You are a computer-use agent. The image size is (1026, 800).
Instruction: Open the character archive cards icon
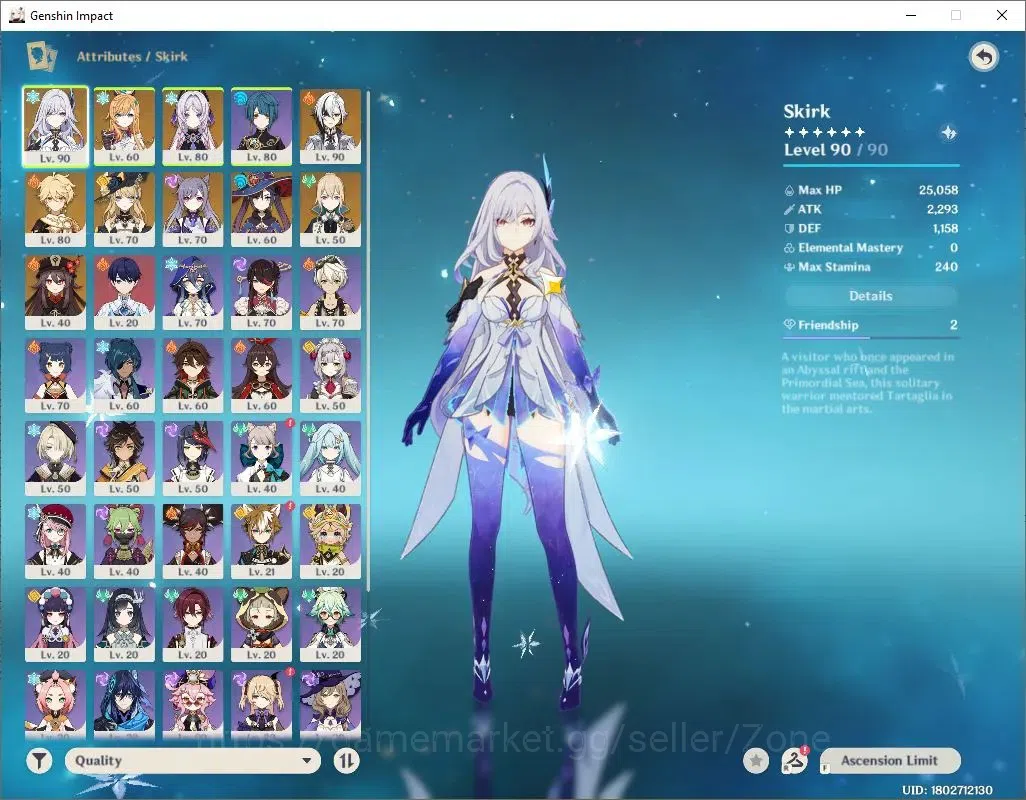pos(41,56)
